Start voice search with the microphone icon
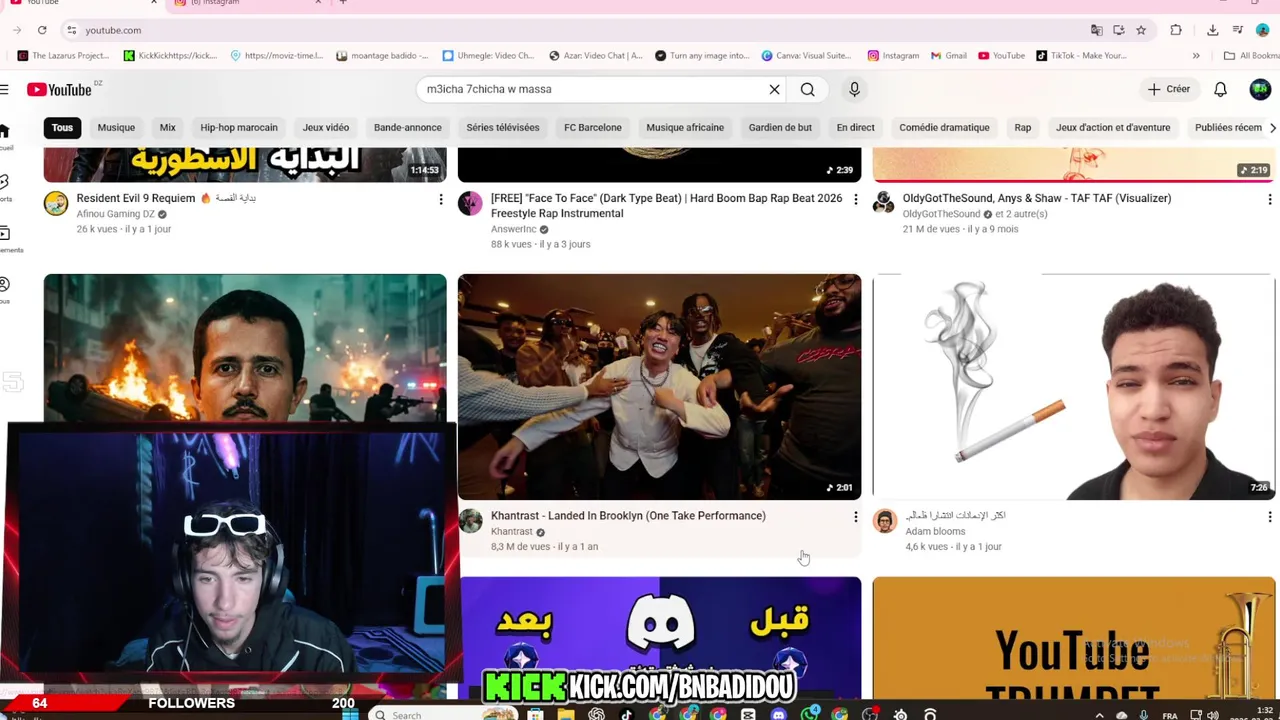This screenshot has height=720, width=1280. 854,89
